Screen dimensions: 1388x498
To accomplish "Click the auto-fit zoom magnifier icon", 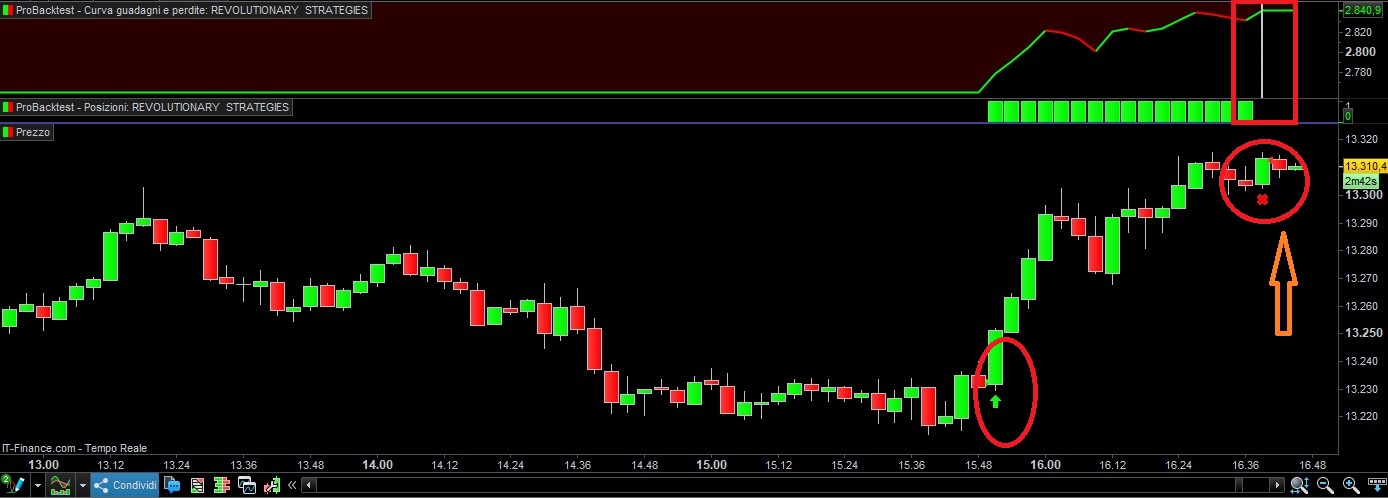I will pyautogui.click(x=1300, y=486).
